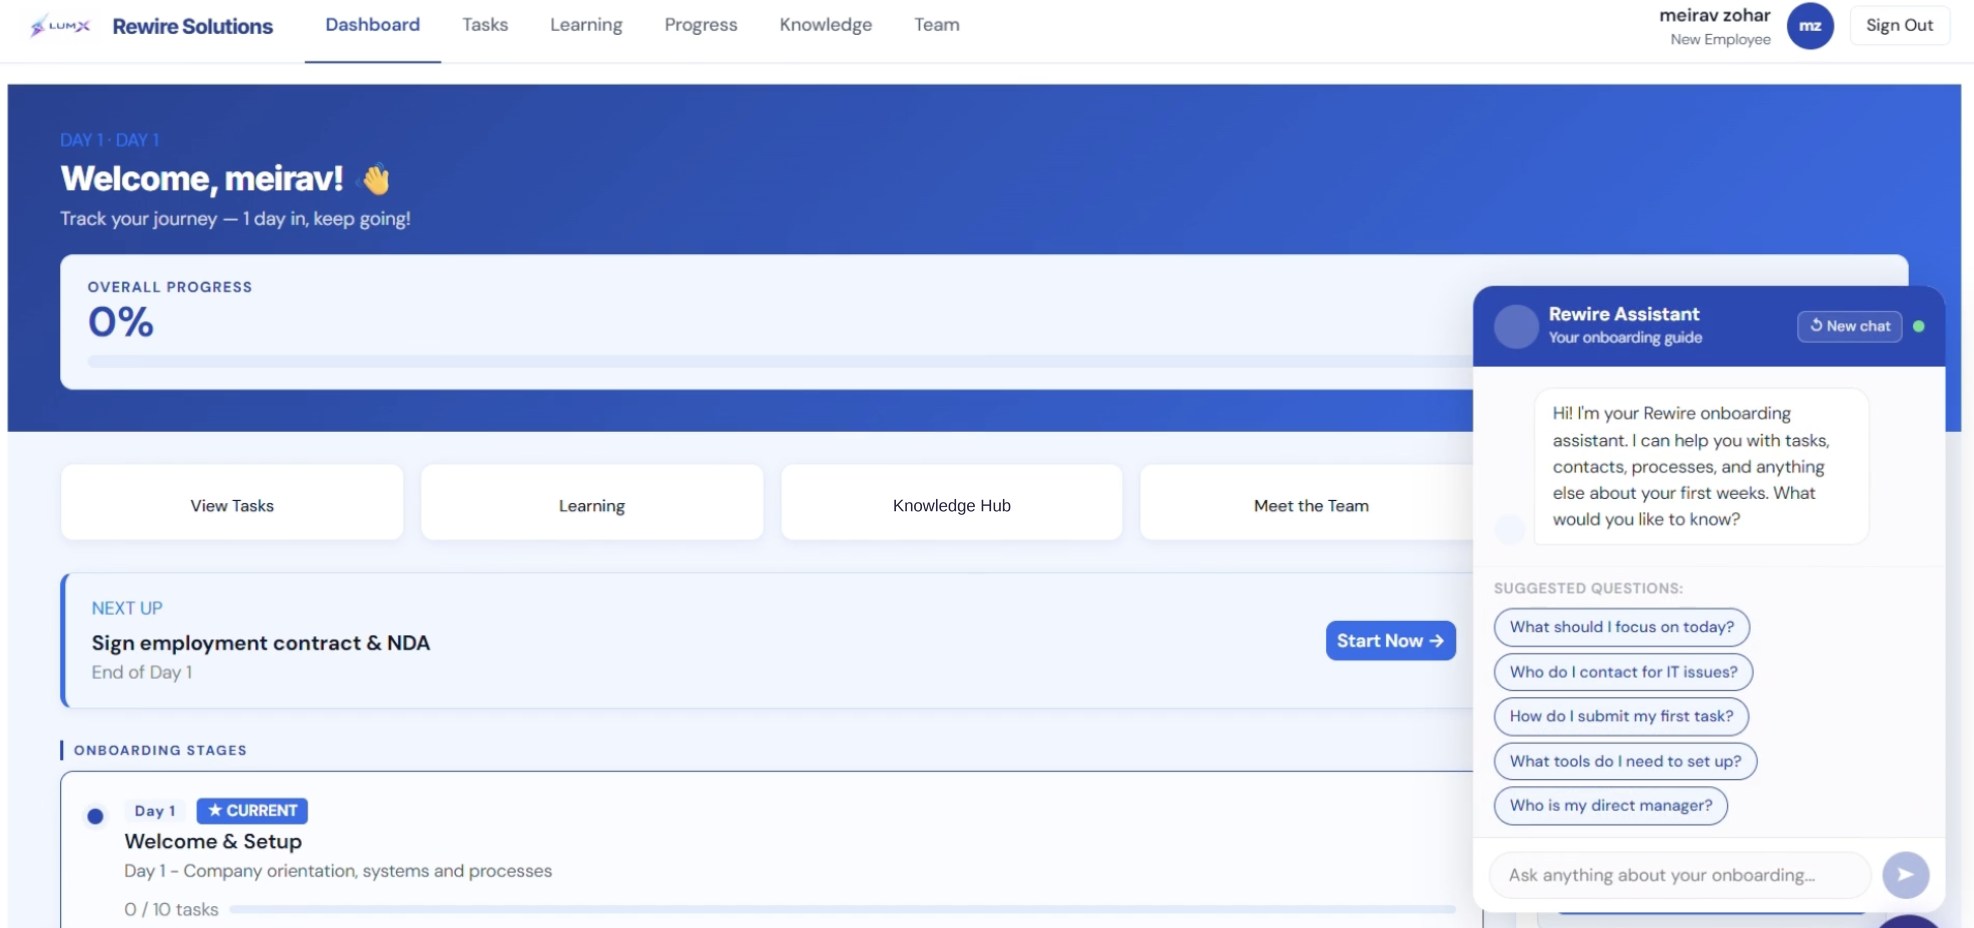This screenshot has width=1974, height=928.
Task: Click the 0 / 10 tasks counter
Action: click(x=171, y=910)
